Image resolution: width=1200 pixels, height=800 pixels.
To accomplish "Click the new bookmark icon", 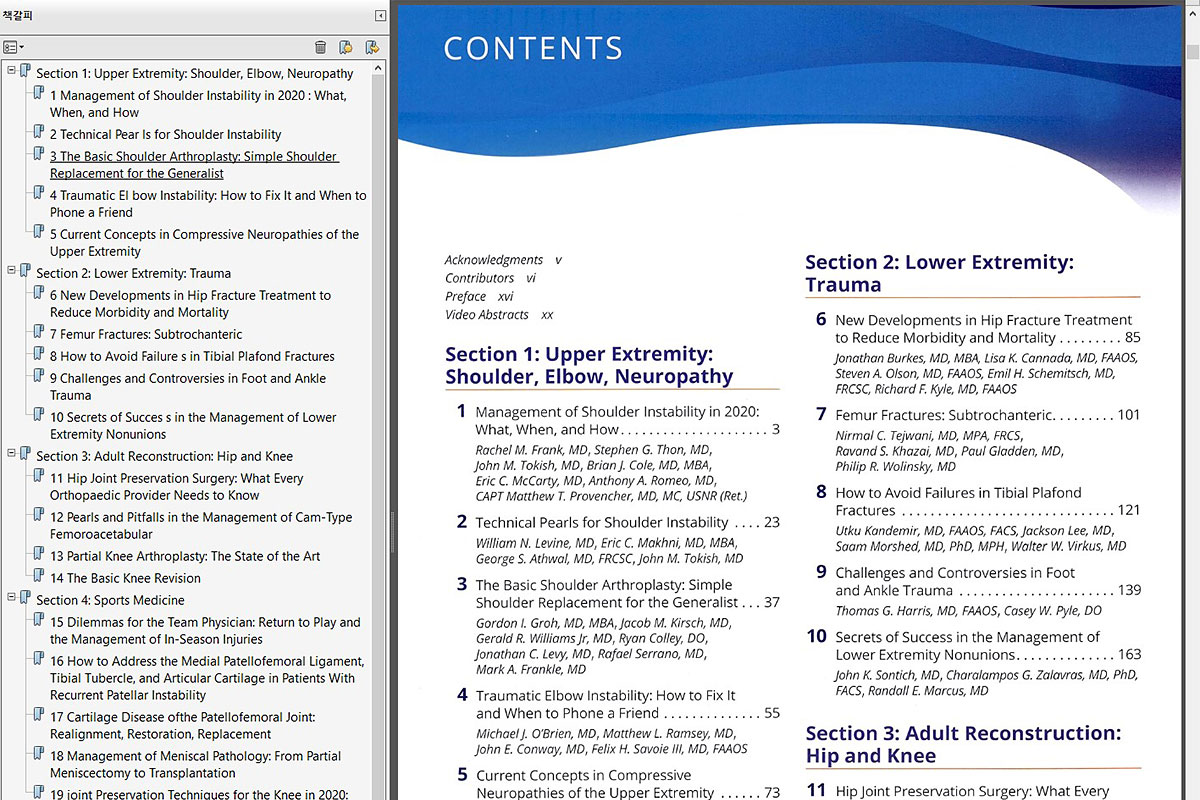I will [346, 47].
